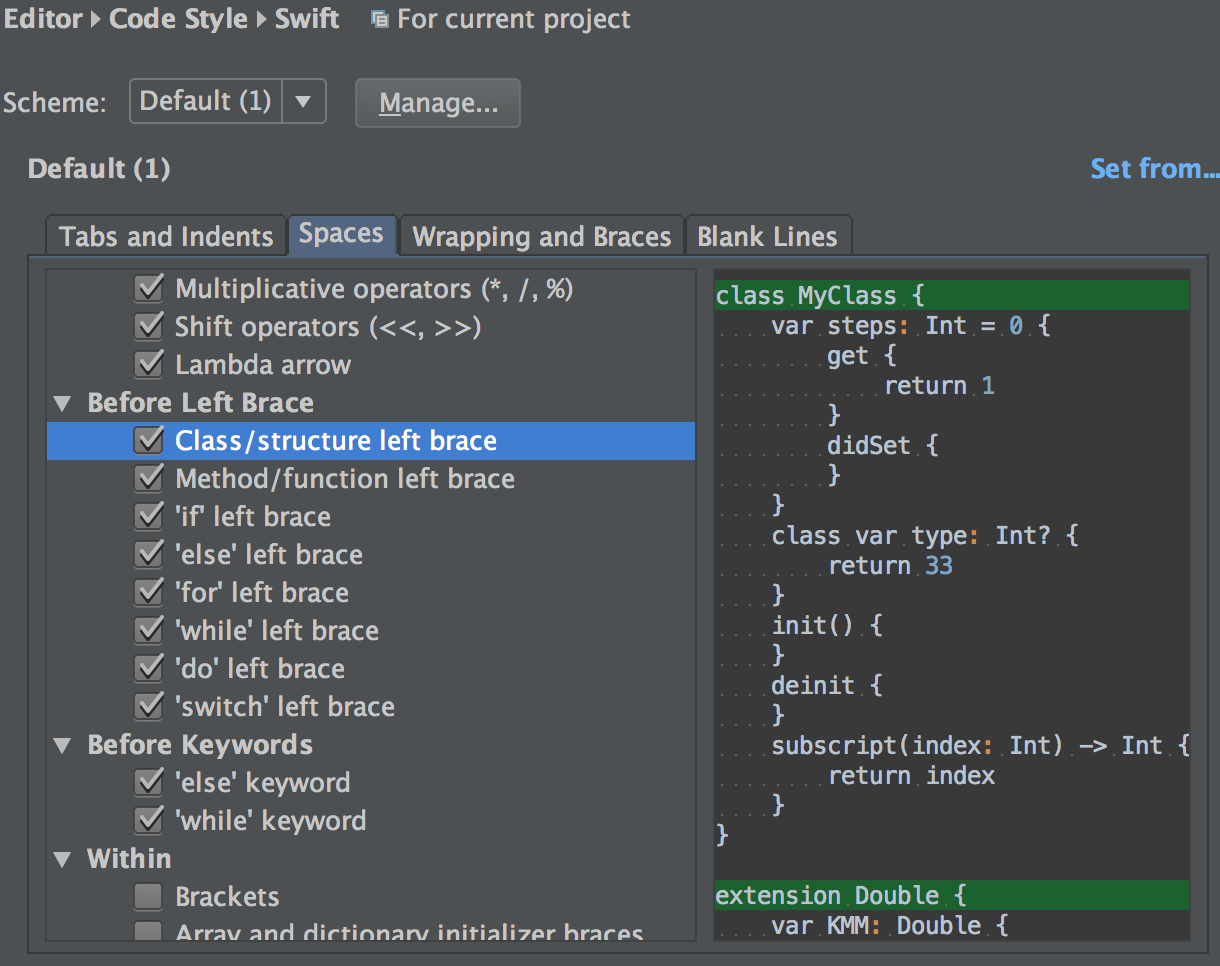Open the Scheme dropdown arrow
Image resolution: width=1220 pixels, height=966 pixels.
click(x=304, y=100)
